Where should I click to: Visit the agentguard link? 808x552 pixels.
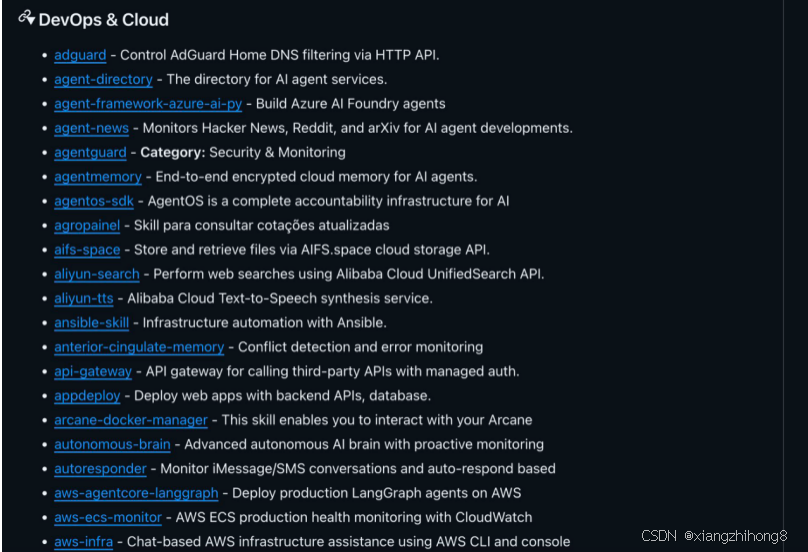pyautogui.click(x=90, y=152)
